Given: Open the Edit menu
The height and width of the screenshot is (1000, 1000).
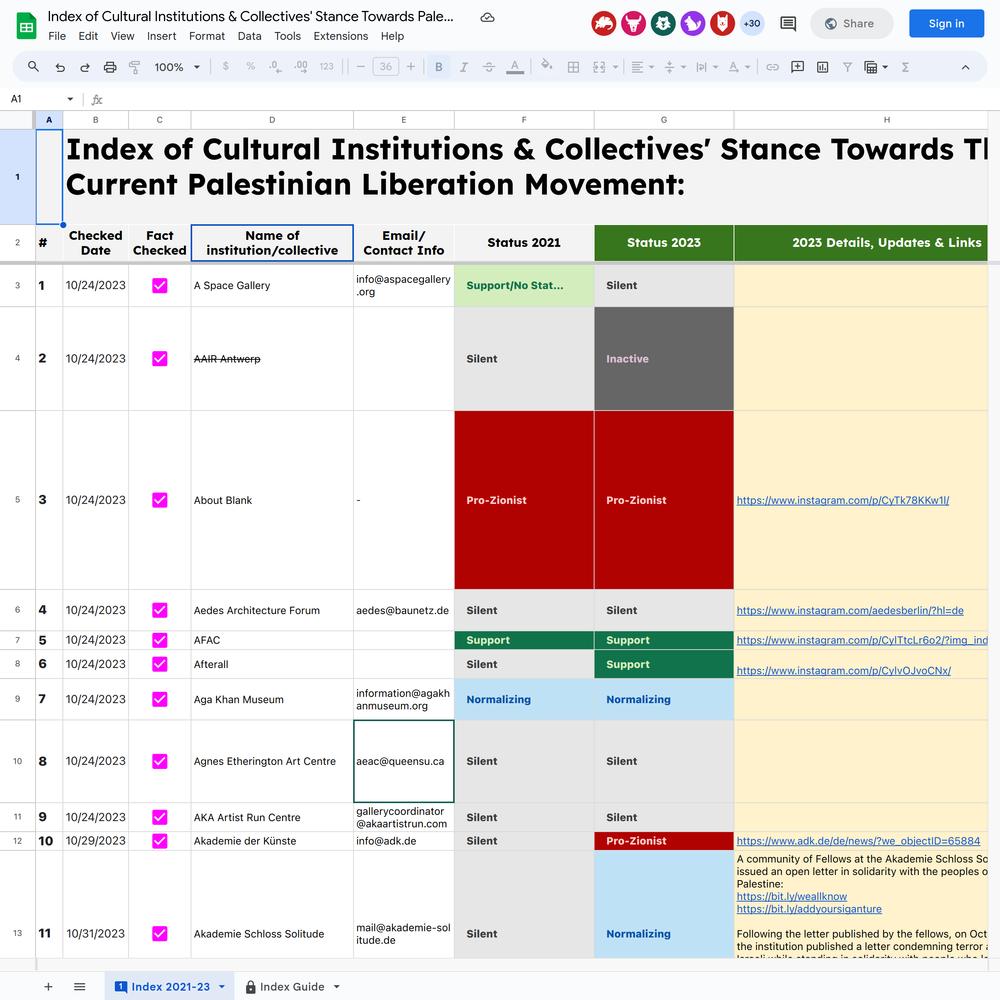Looking at the screenshot, I should click(x=88, y=36).
